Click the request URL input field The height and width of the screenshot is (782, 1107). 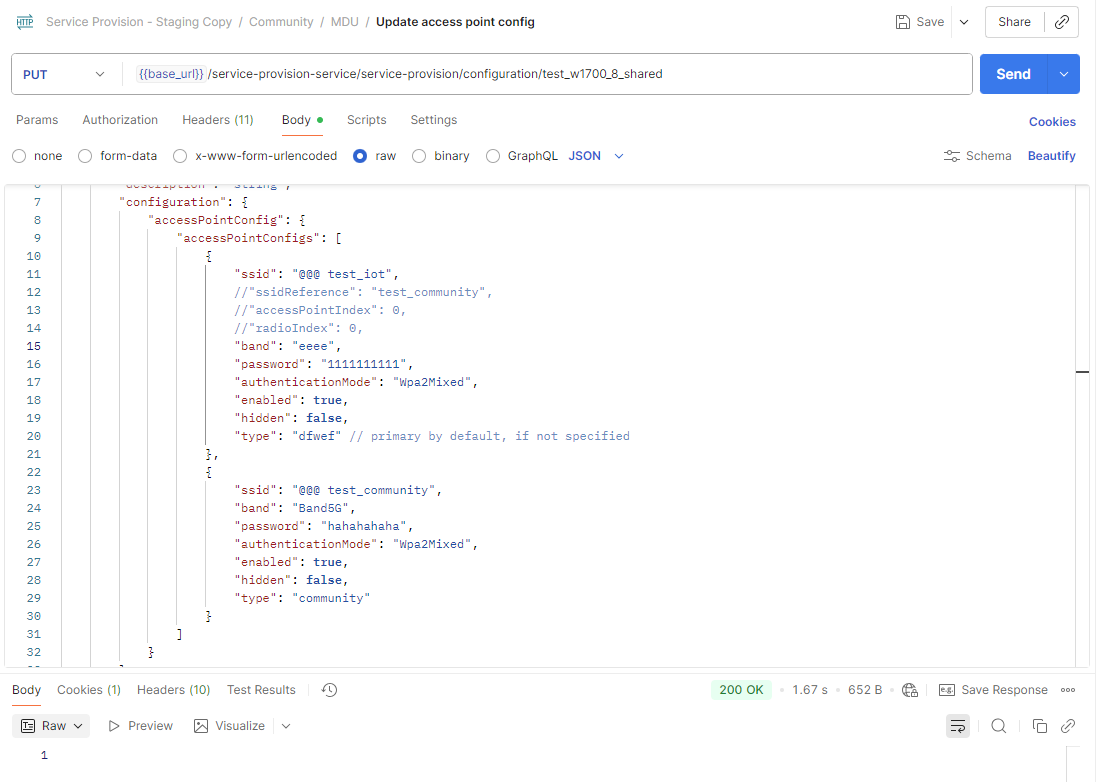[550, 74]
